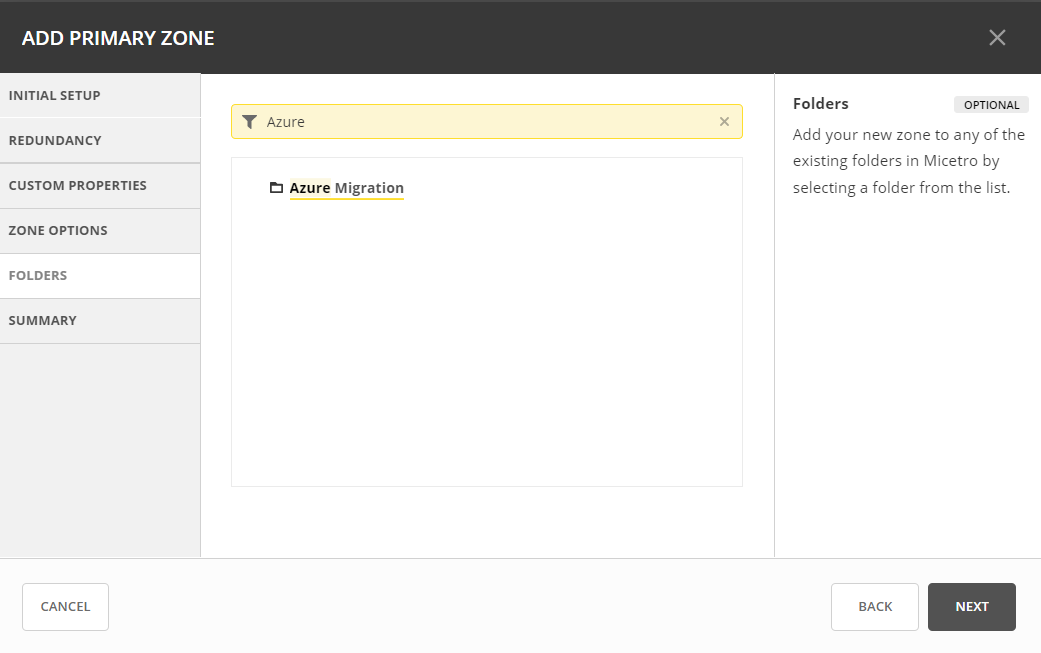Image resolution: width=1041 pixels, height=653 pixels.
Task: Open the Redundancy step
Action: [x=100, y=141]
